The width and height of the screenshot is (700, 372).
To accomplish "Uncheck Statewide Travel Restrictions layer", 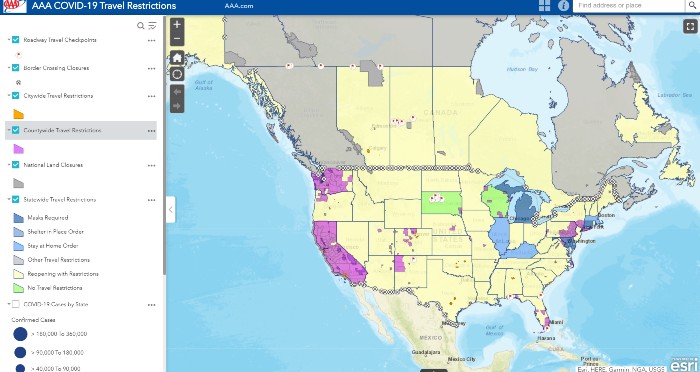I will (x=16, y=200).
